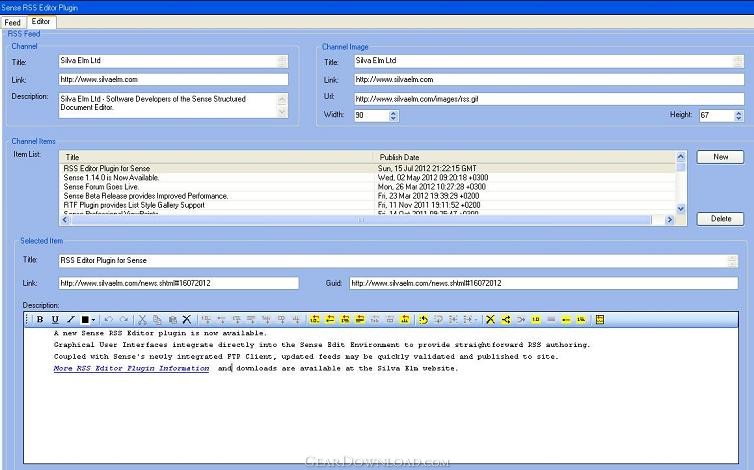The image size is (754, 470).
Task: Click the Paste clipboard icon
Action: point(172,319)
